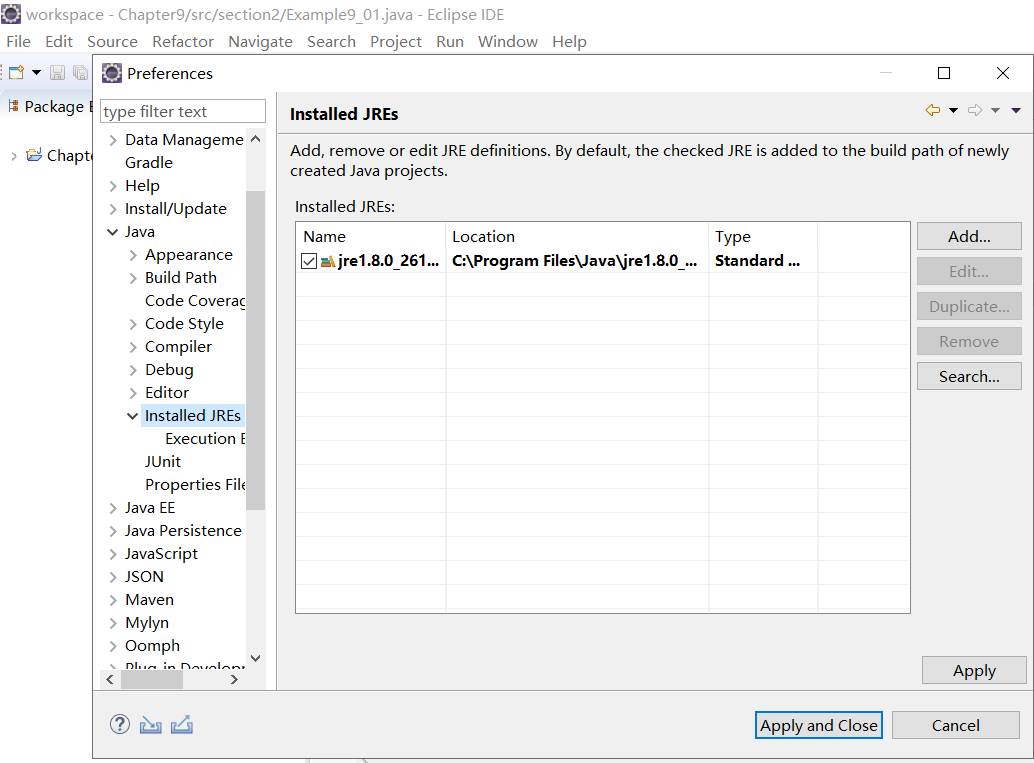
Task: Open the forward history dropdown arrow
Action: click(x=996, y=110)
